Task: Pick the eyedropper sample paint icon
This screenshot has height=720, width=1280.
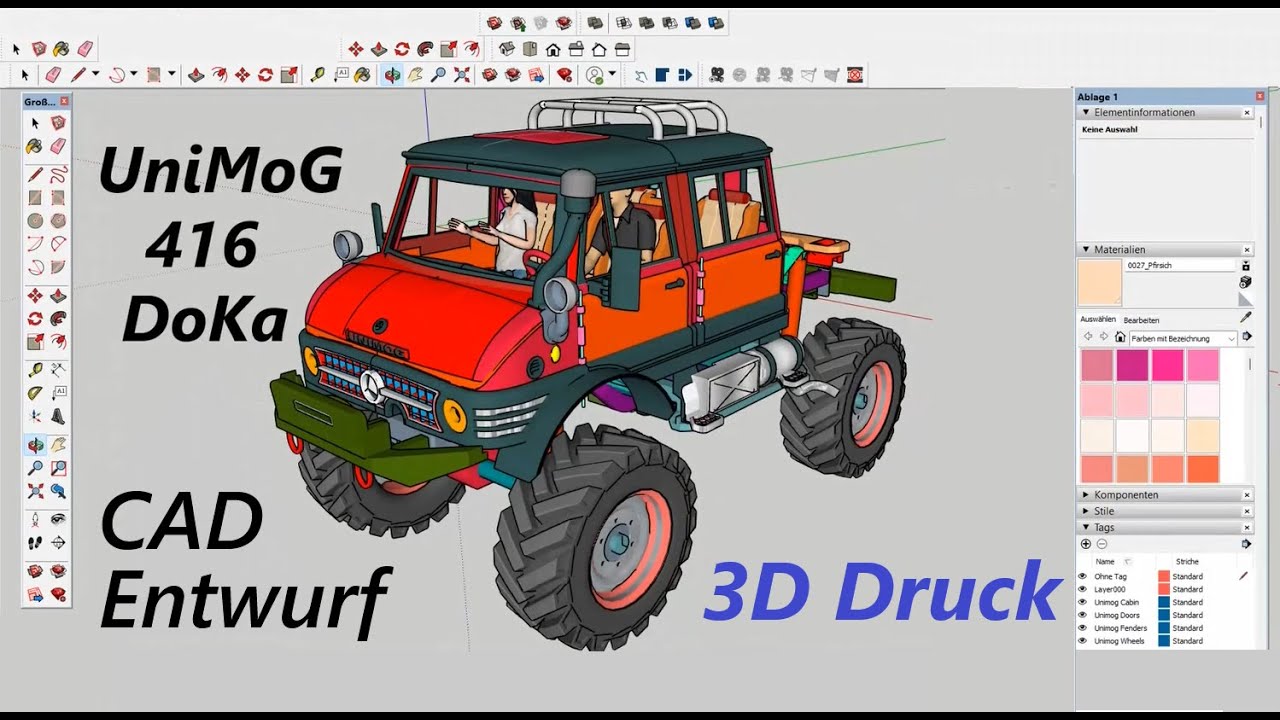Action: click(x=1246, y=317)
